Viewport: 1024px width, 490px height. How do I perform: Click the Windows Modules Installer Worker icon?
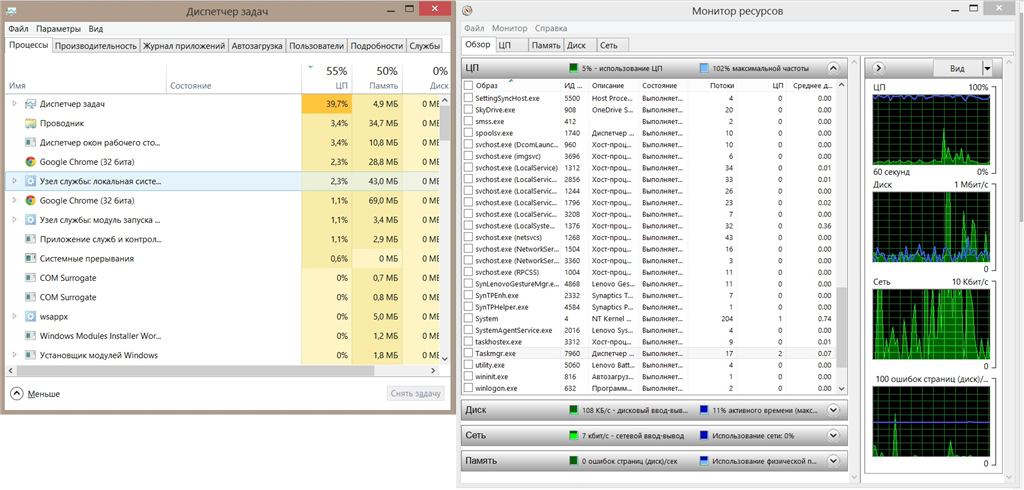(x=30, y=336)
